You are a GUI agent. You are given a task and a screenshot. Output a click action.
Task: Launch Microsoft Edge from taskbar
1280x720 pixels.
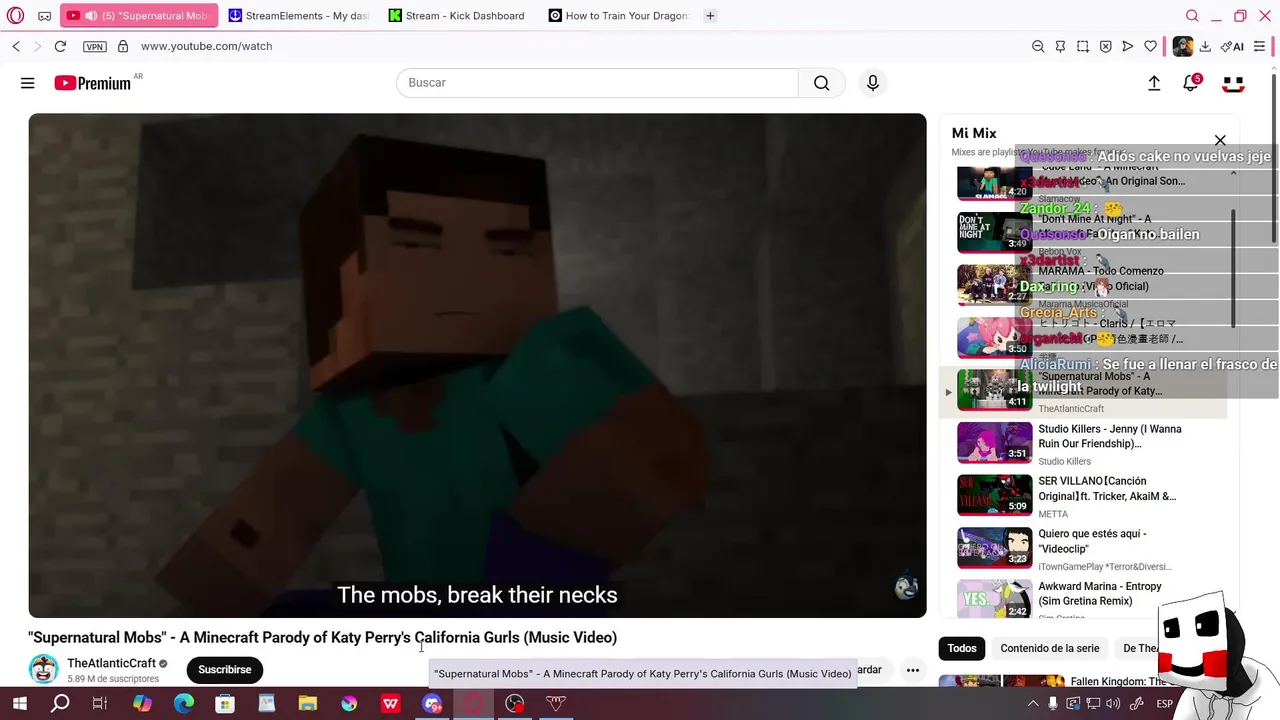click(184, 704)
